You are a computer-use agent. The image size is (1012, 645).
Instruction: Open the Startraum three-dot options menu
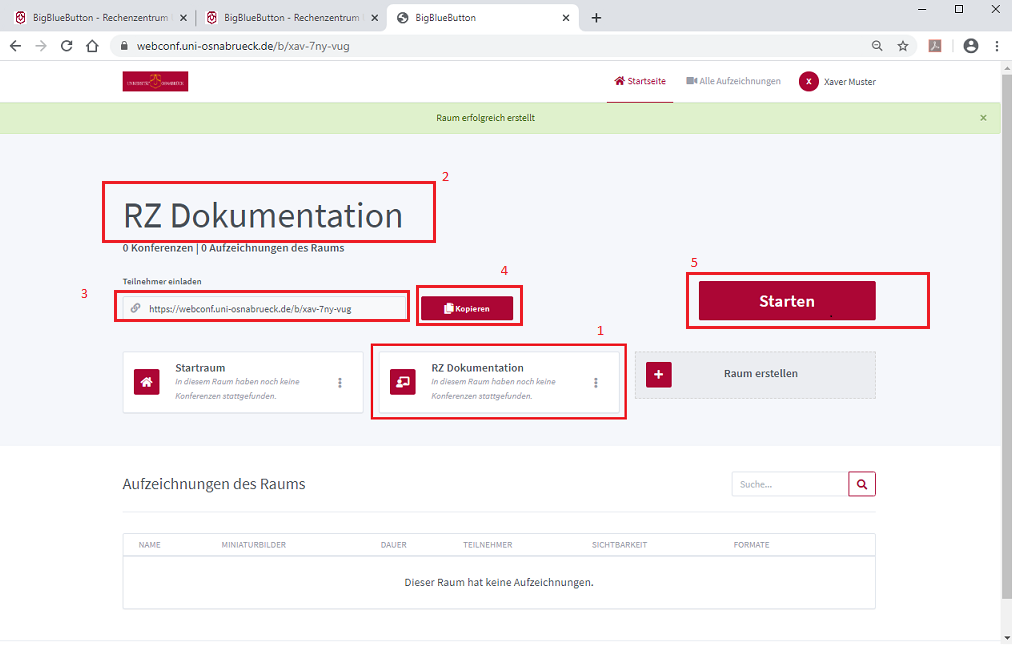coord(339,383)
